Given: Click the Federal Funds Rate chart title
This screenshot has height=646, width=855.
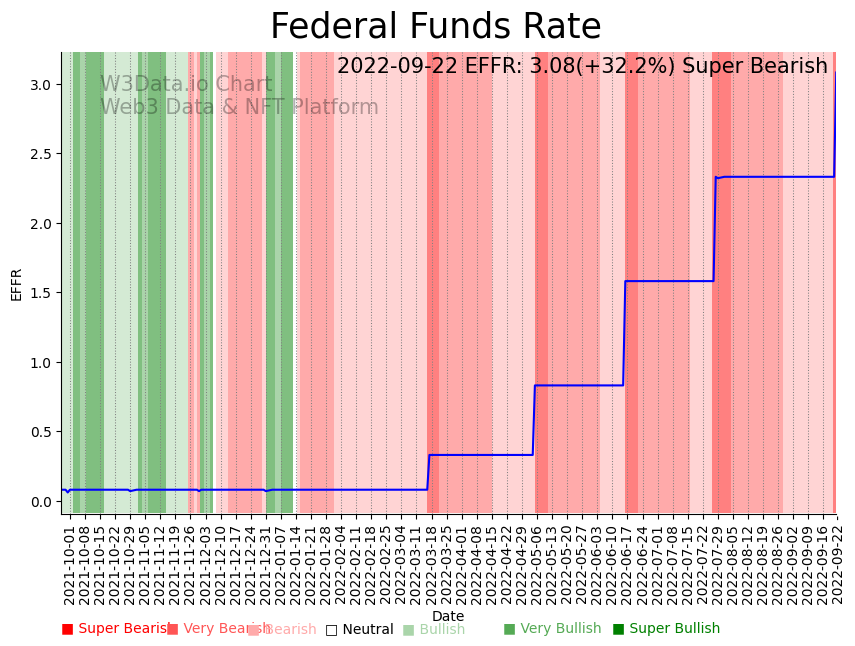Looking at the screenshot, I should (436, 27).
